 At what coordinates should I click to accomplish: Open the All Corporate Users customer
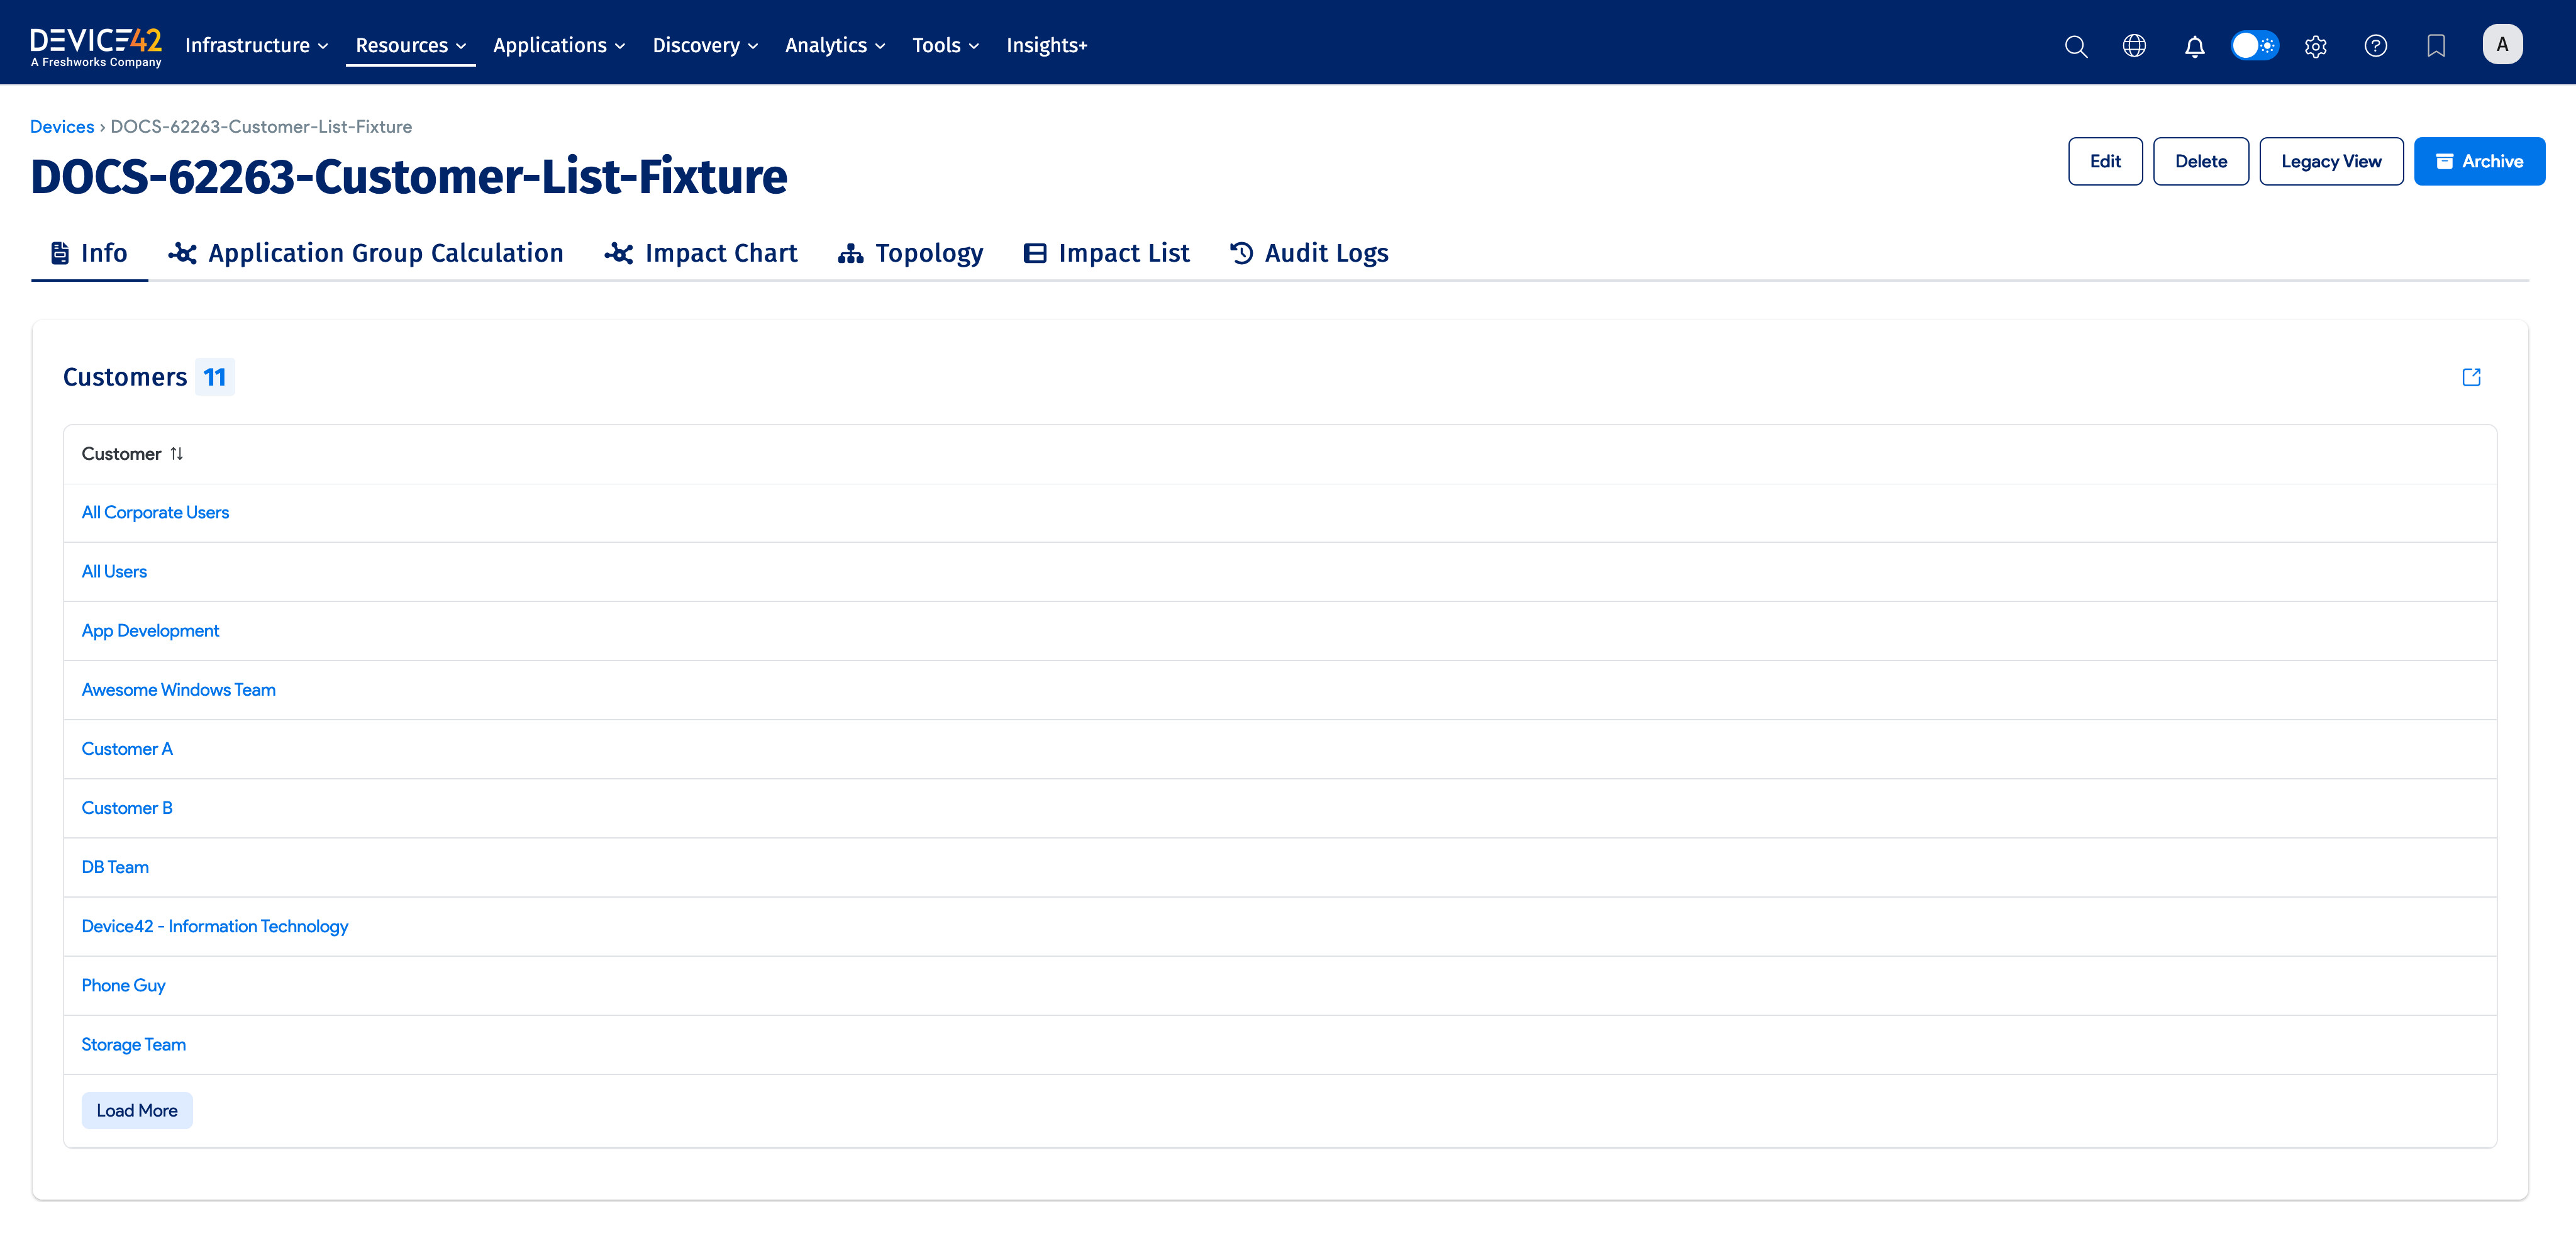(155, 513)
